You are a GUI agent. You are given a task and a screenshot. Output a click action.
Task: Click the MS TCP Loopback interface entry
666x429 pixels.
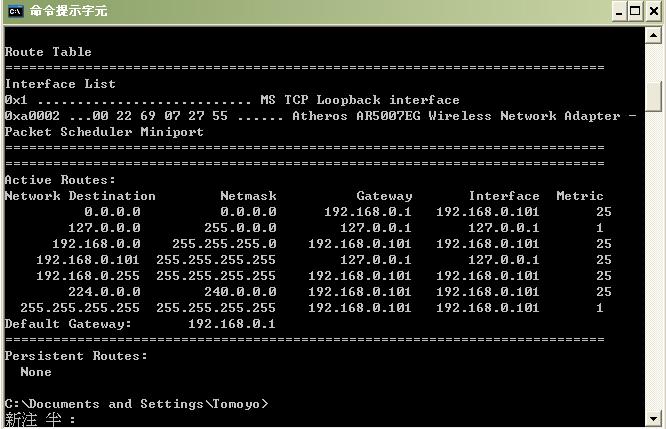360,100
